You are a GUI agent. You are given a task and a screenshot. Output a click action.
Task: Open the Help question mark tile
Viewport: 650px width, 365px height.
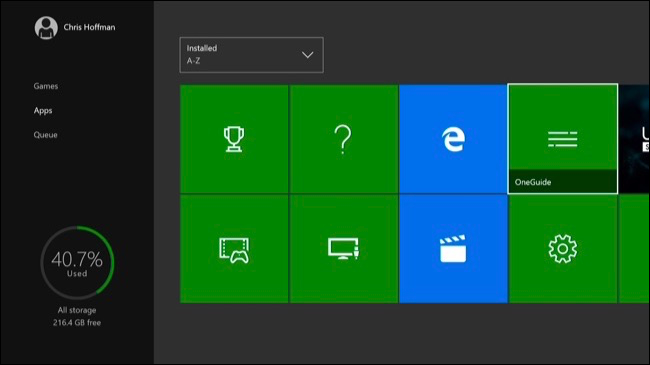point(344,139)
